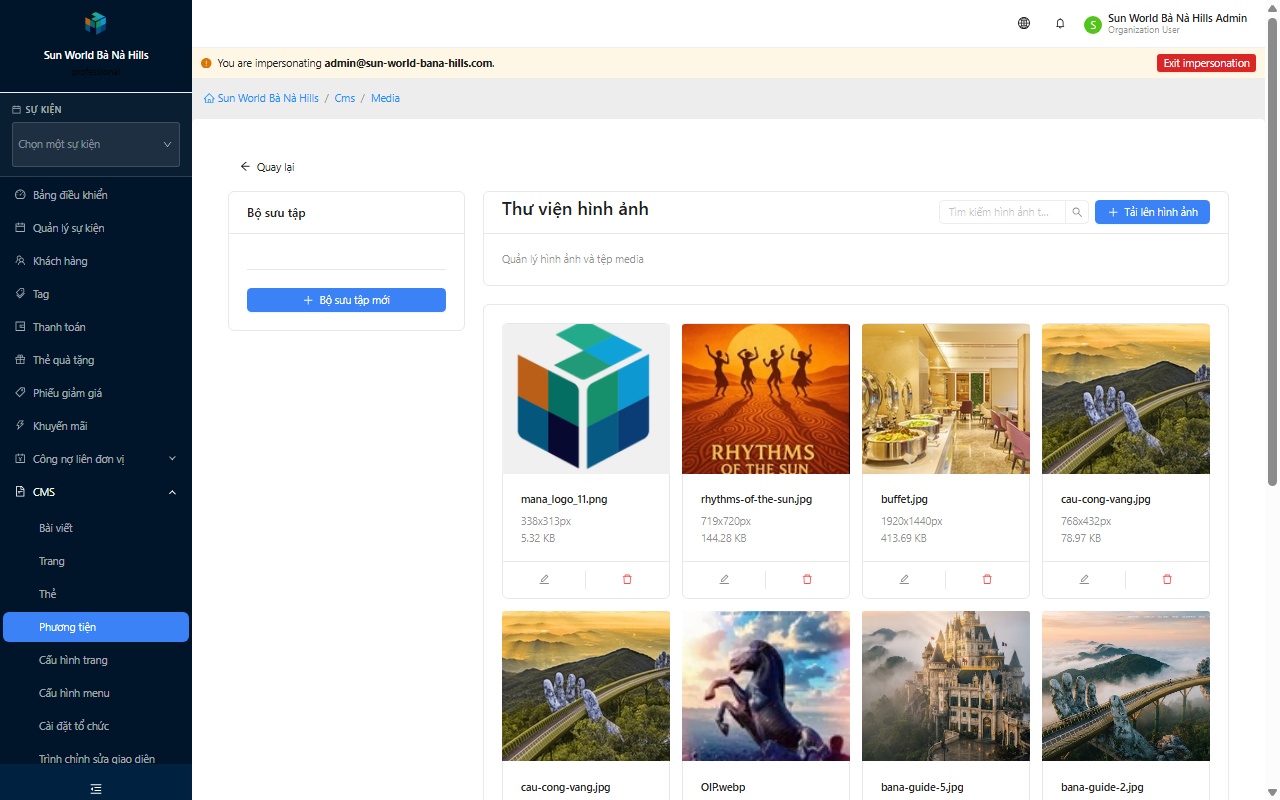Click Exit impersonation button
This screenshot has width=1280, height=800.
click(x=1206, y=63)
